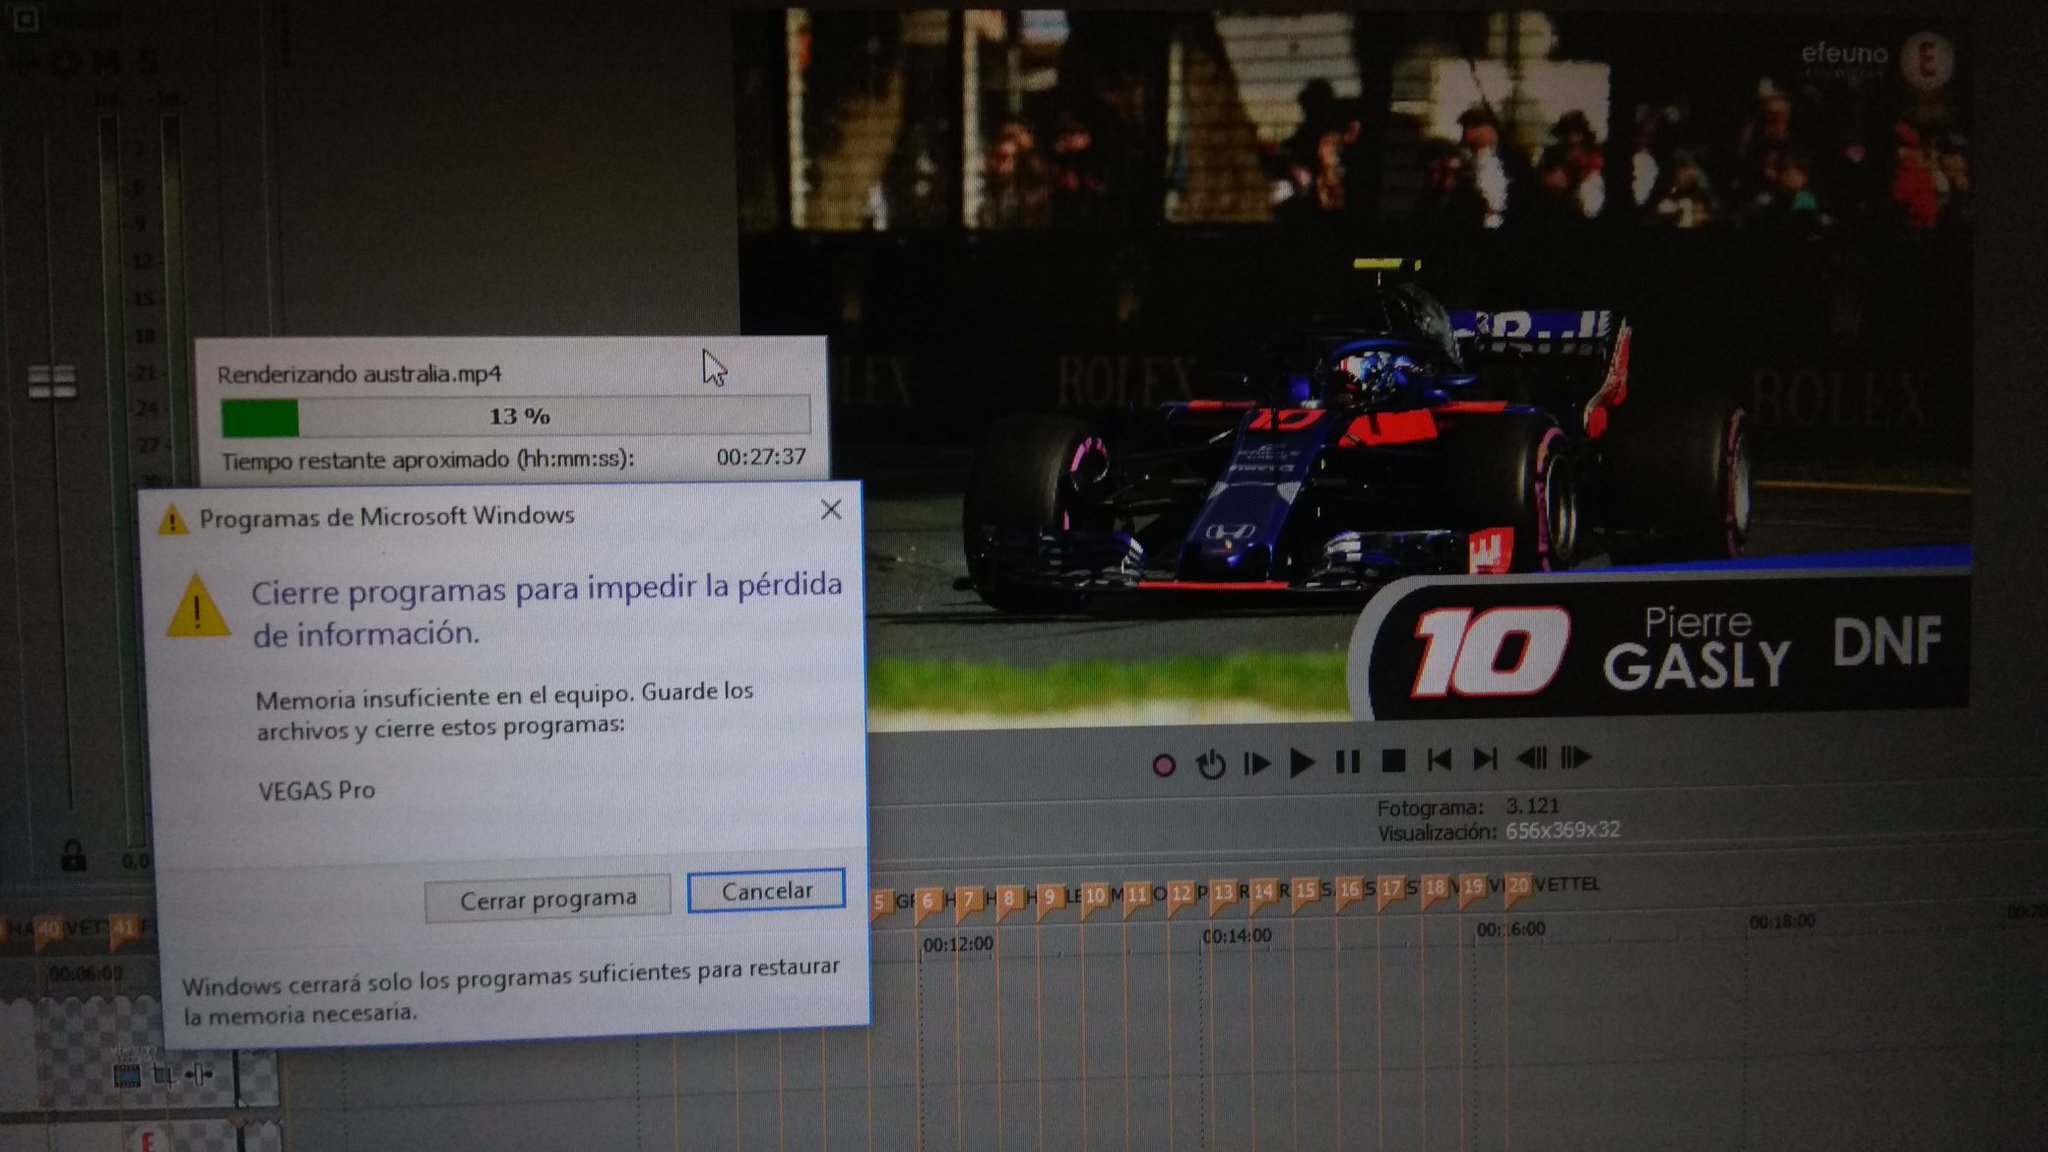The height and width of the screenshot is (1152, 2048).
Task: Start playback with the Play button
Action: coord(1301,763)
